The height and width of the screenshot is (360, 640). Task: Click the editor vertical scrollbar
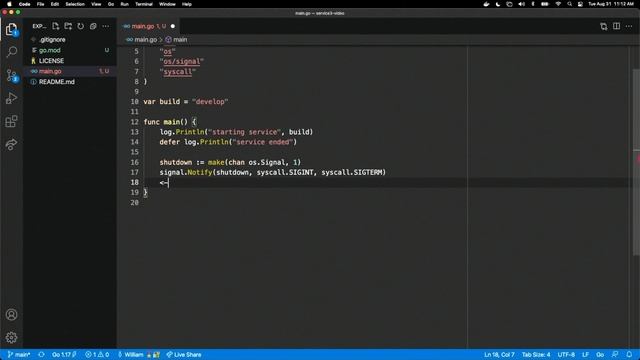636,163
